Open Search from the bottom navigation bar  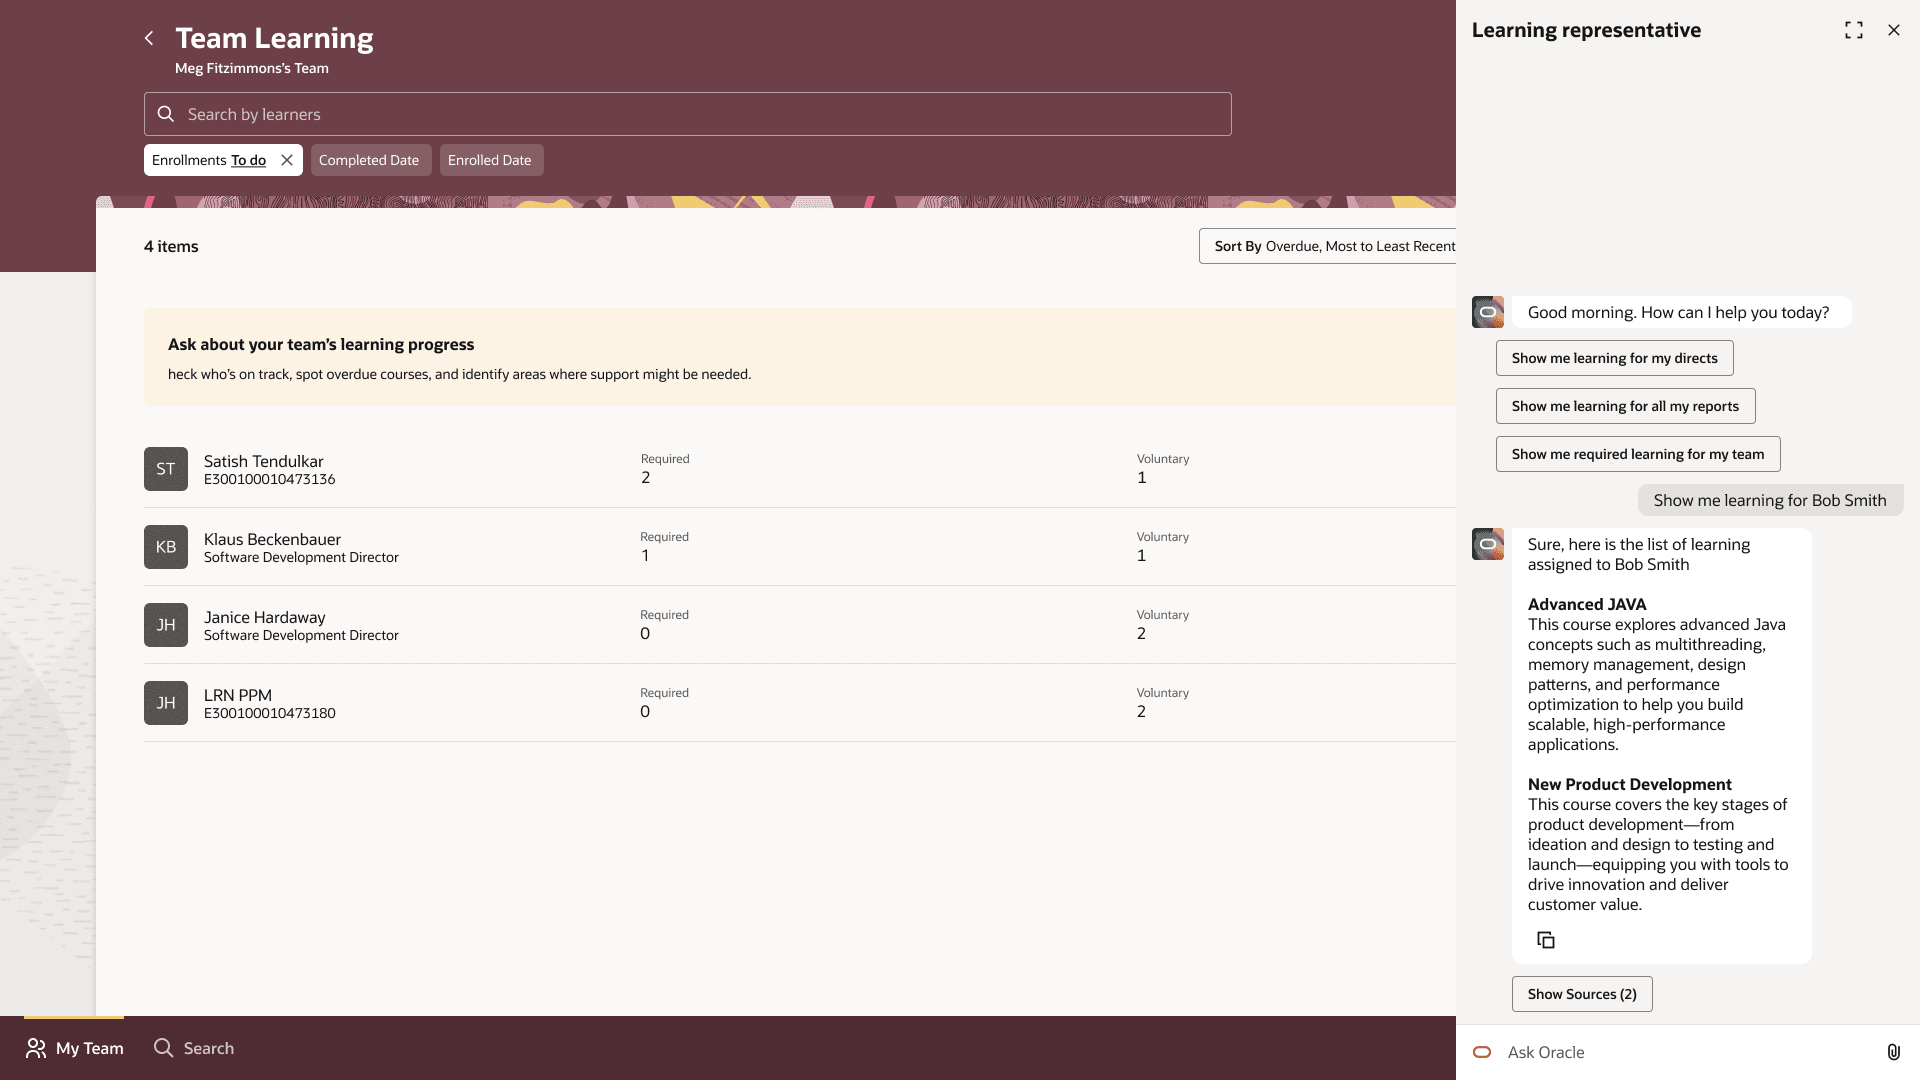click(193, 1048)
